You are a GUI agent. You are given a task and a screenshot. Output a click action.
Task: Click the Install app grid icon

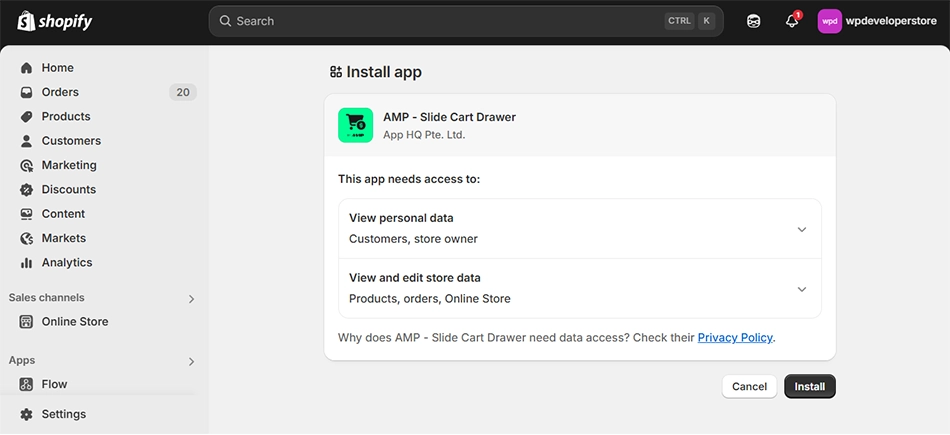point(336,72)
